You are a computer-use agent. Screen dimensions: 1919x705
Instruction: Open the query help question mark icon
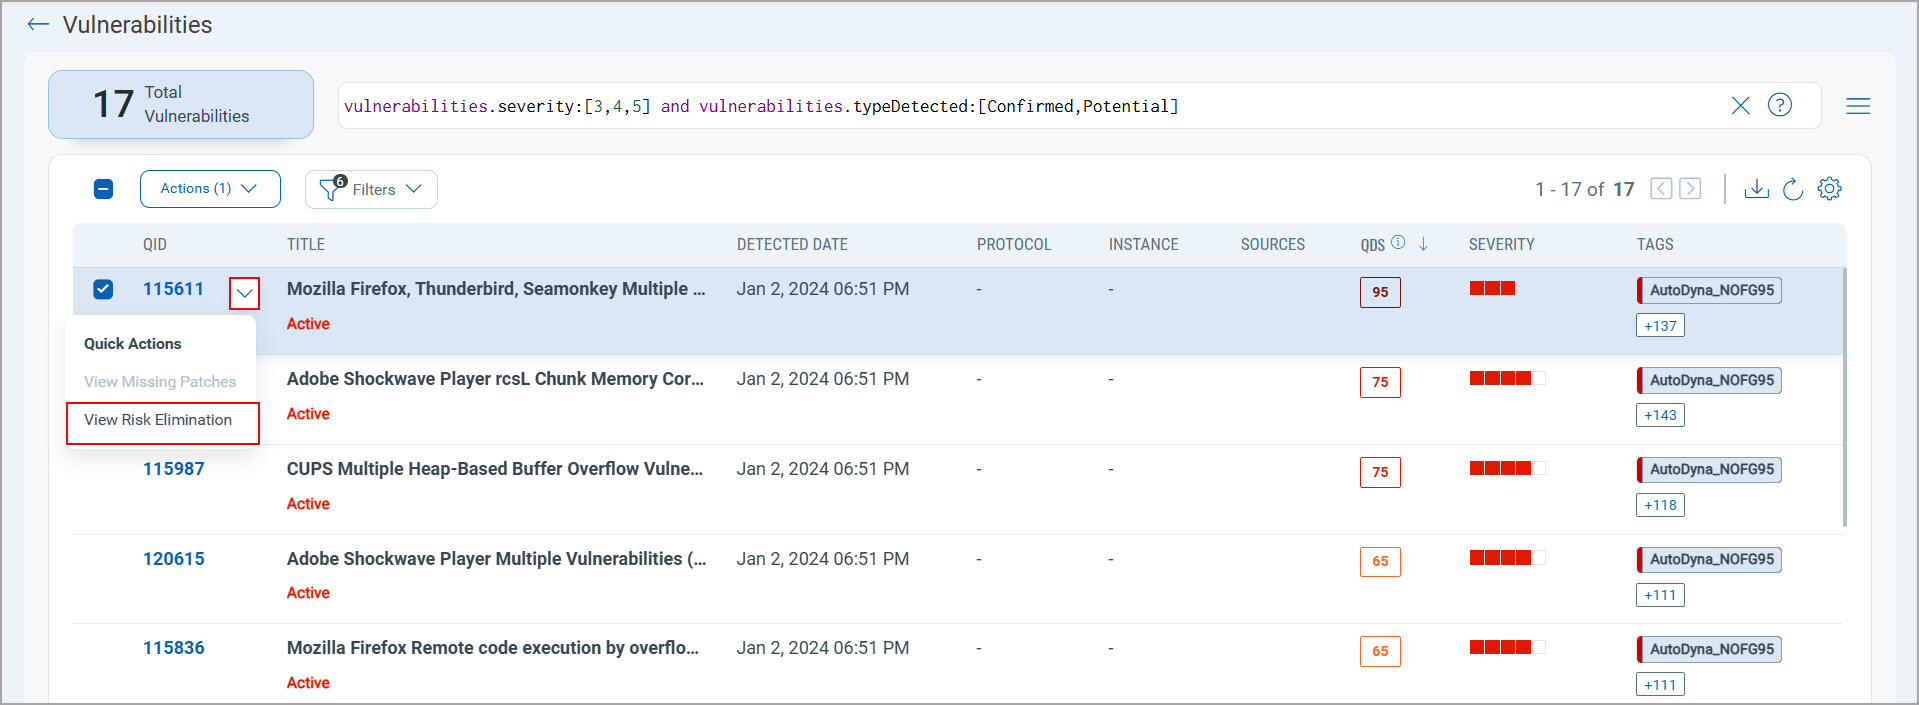(1779, 105)
